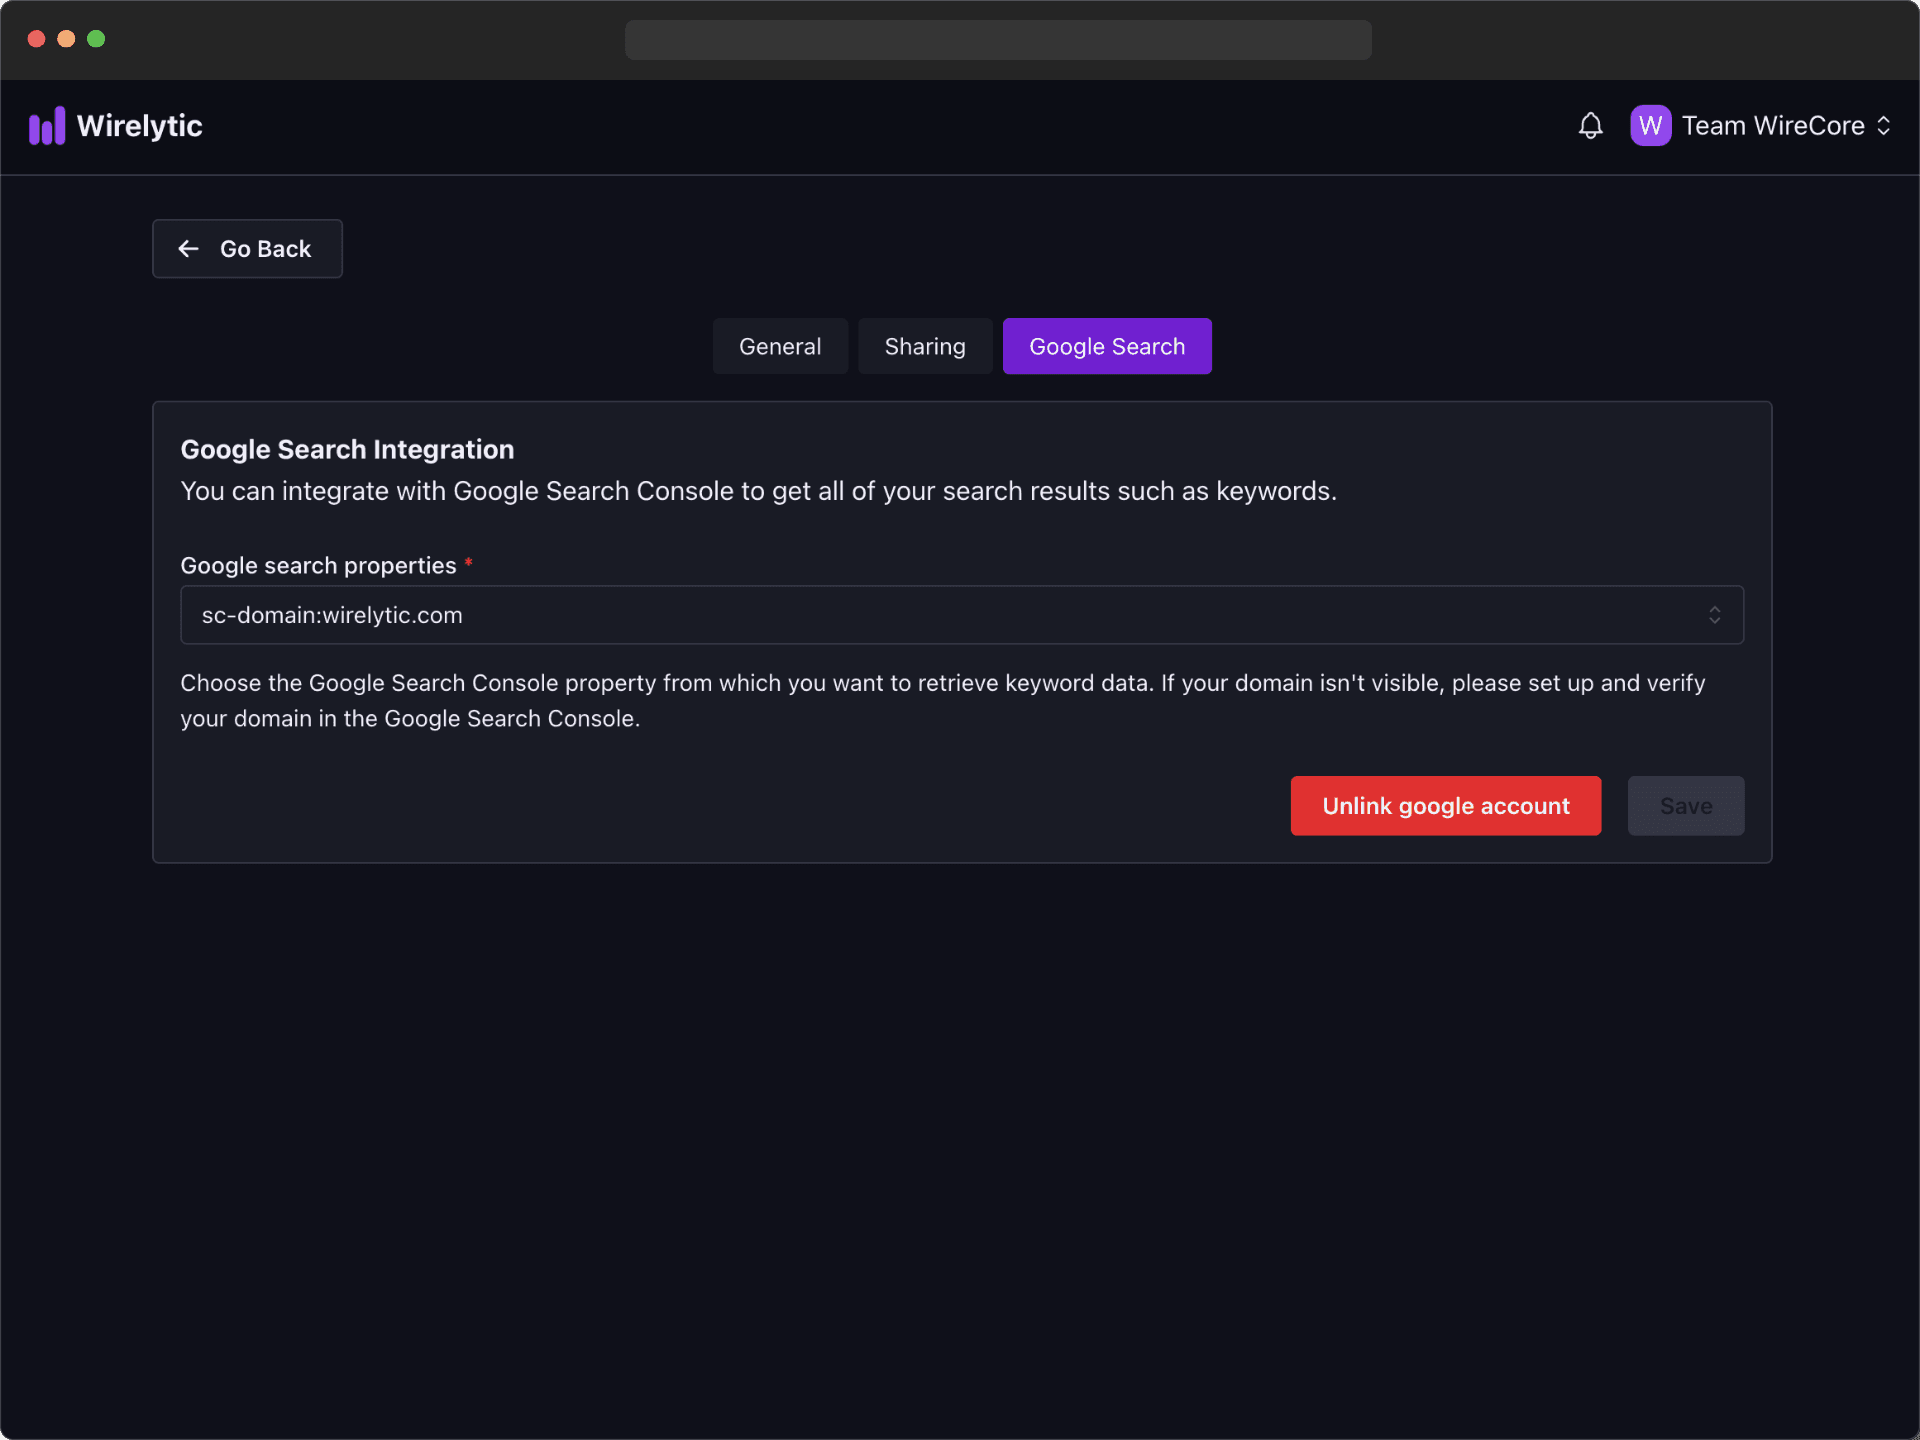The height and width of the screenshot is (1440, 1920).
Task: Open the General settings tab
Action: (x=779, y=345)
